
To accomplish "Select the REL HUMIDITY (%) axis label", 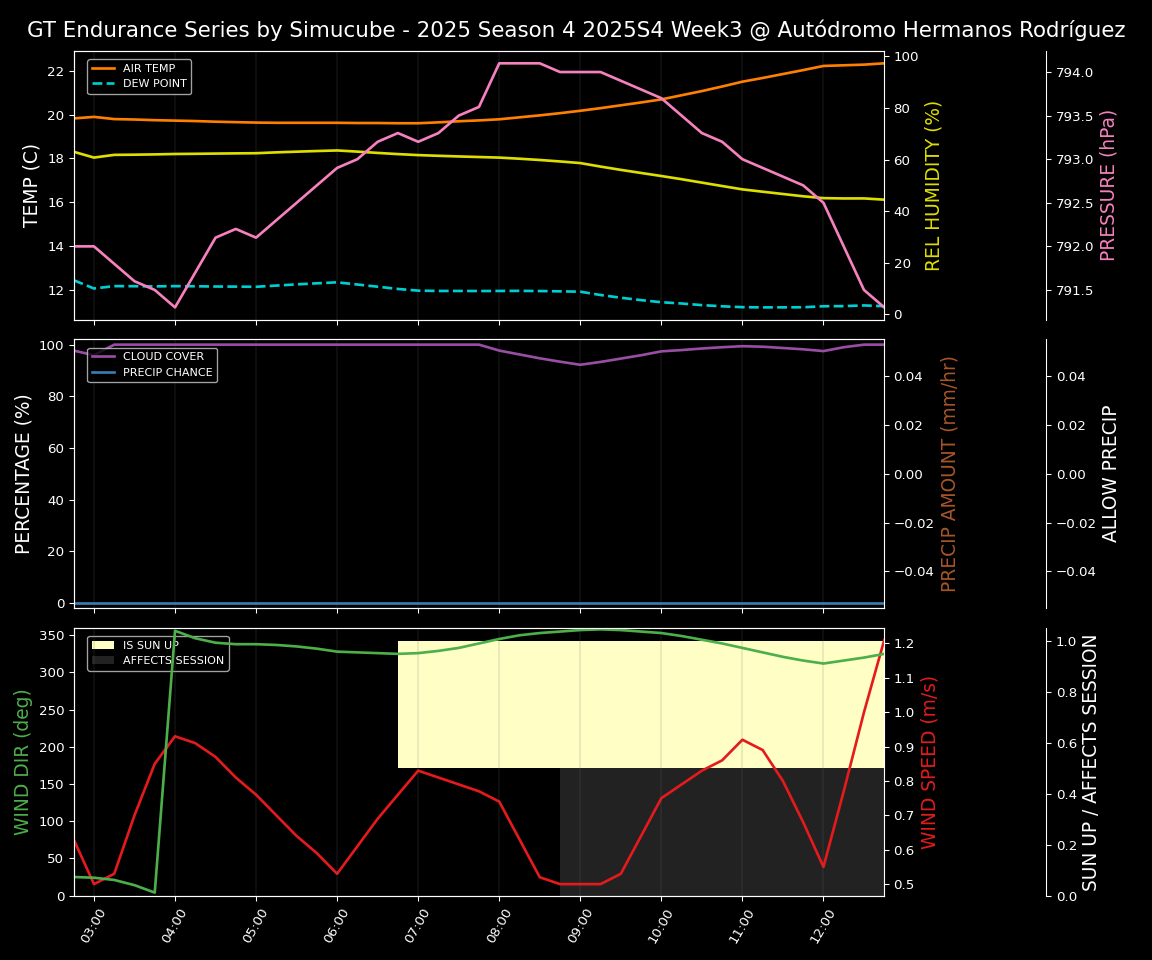I will (933, 185).
